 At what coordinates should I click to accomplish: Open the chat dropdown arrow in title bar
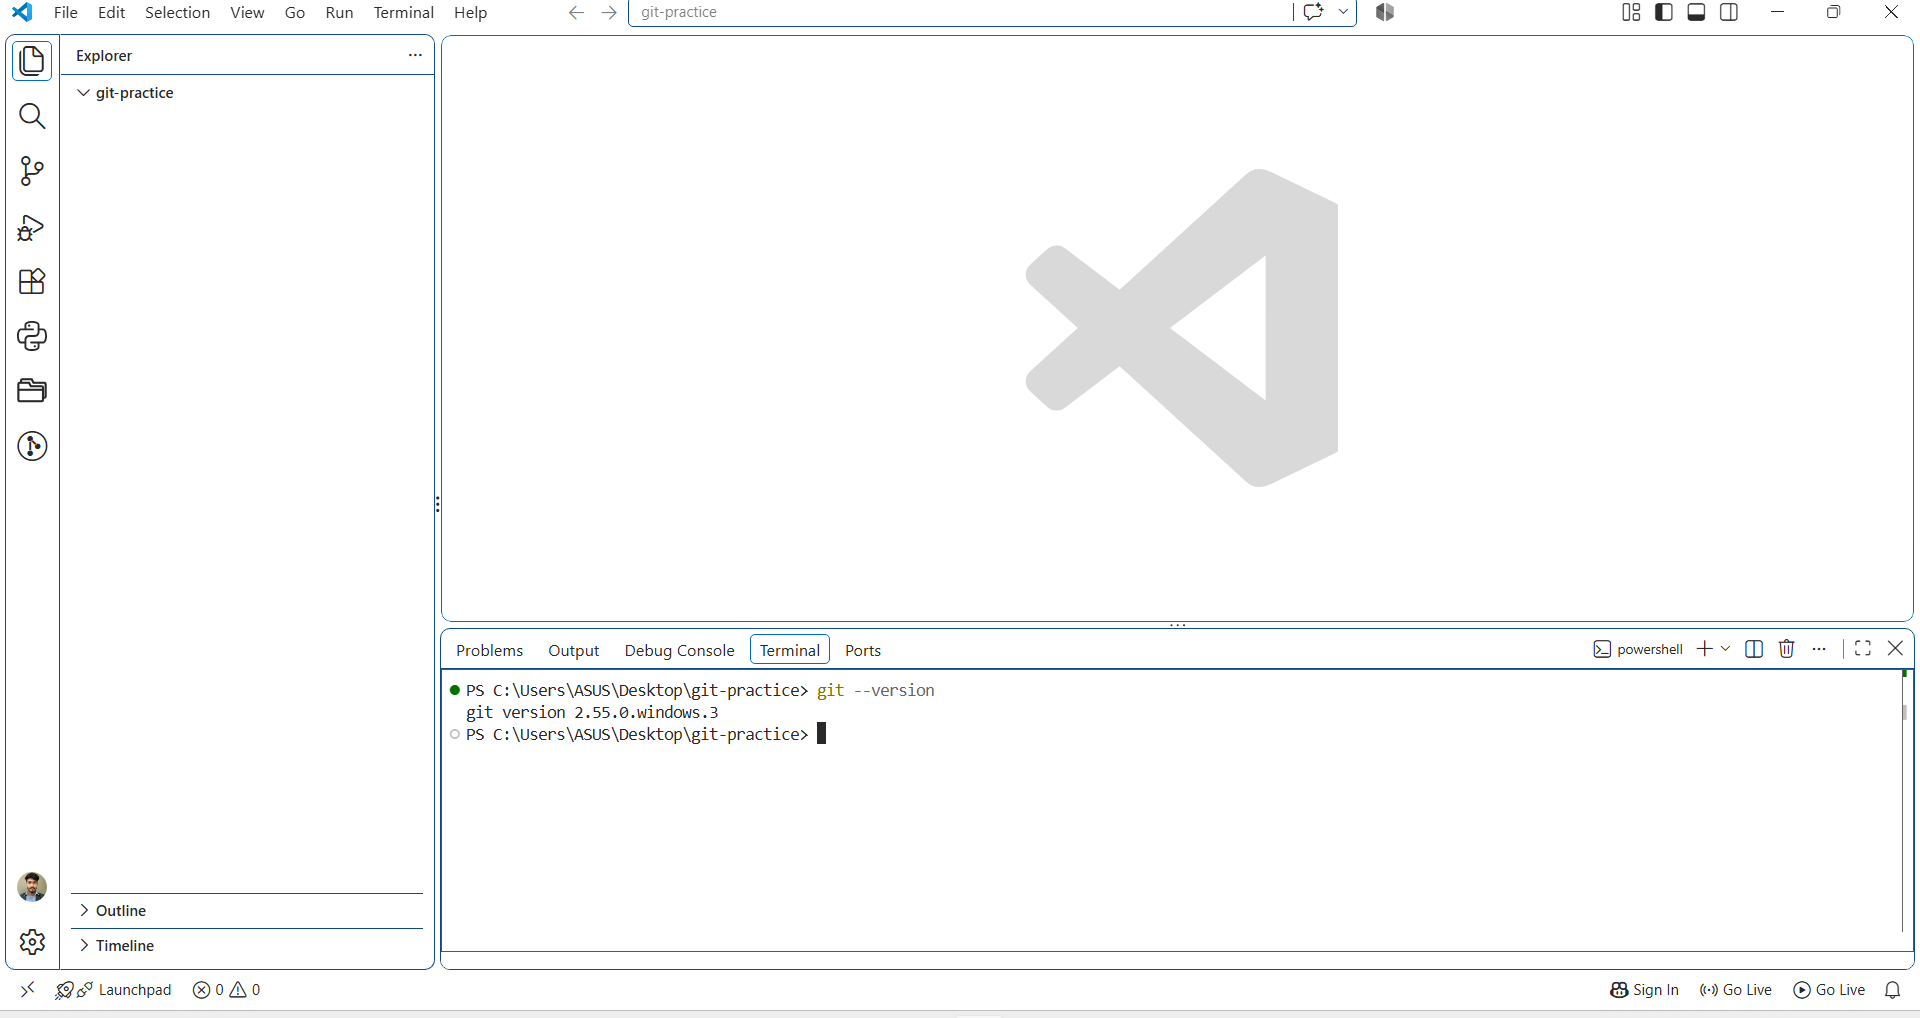click(x=1343, y=12)
